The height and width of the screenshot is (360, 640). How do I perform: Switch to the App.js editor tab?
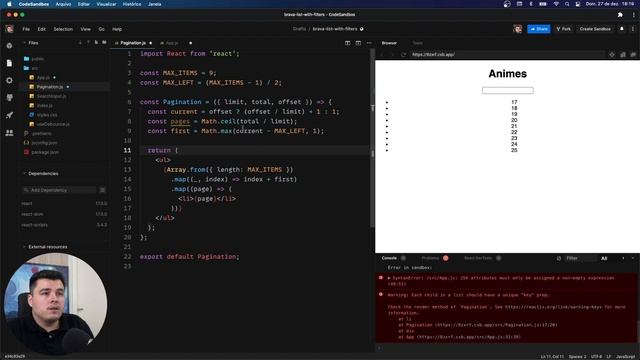pos(171,43)
